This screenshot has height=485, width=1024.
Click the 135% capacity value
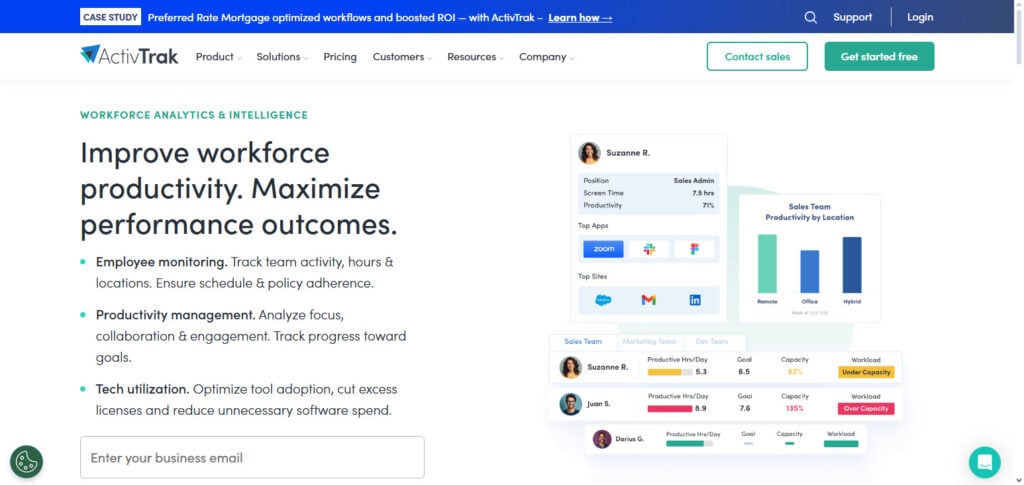[794, 408]
